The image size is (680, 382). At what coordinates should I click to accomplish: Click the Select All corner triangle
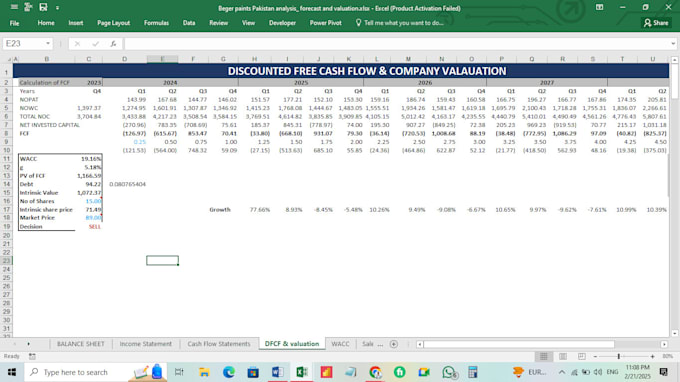click(9, 59)
